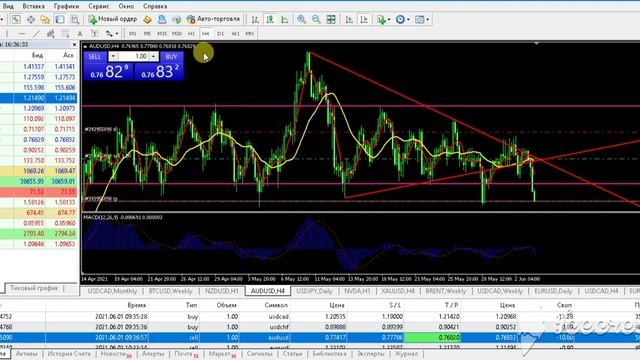
Task: Click BUY in one-click trading panel
Action: pos(171,56)
